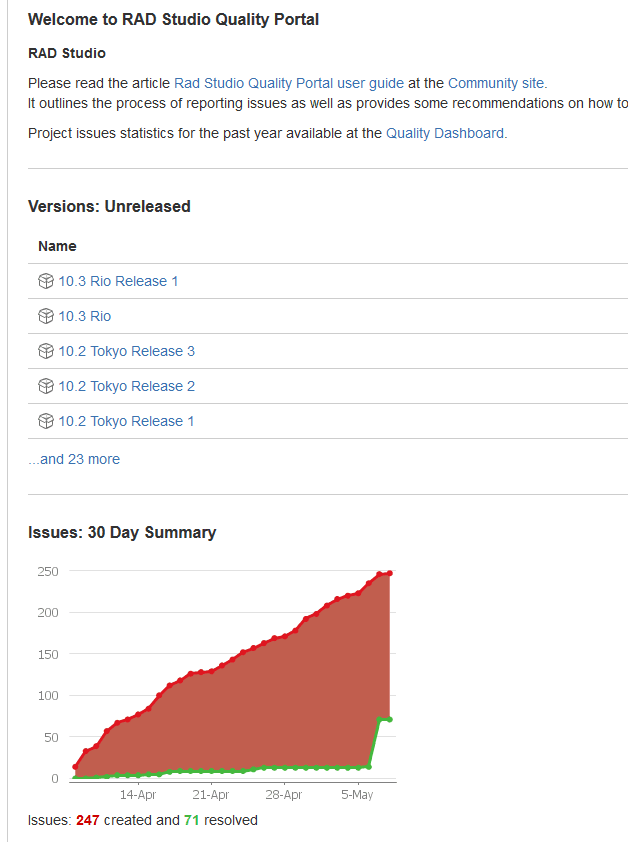628x842 pixels.
Task: Click the 71 resolved issues count
Action: coord(191,821)
